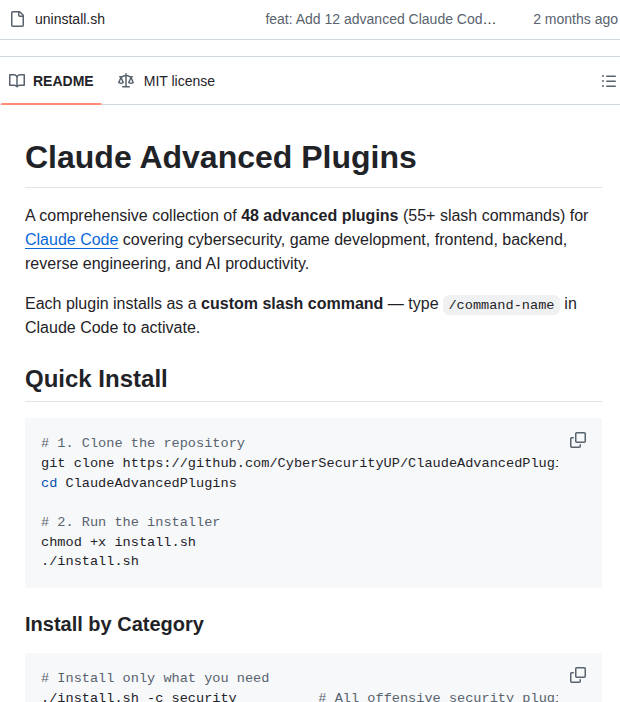
Task: Click the './install.sh' command line
Action: 90,561
